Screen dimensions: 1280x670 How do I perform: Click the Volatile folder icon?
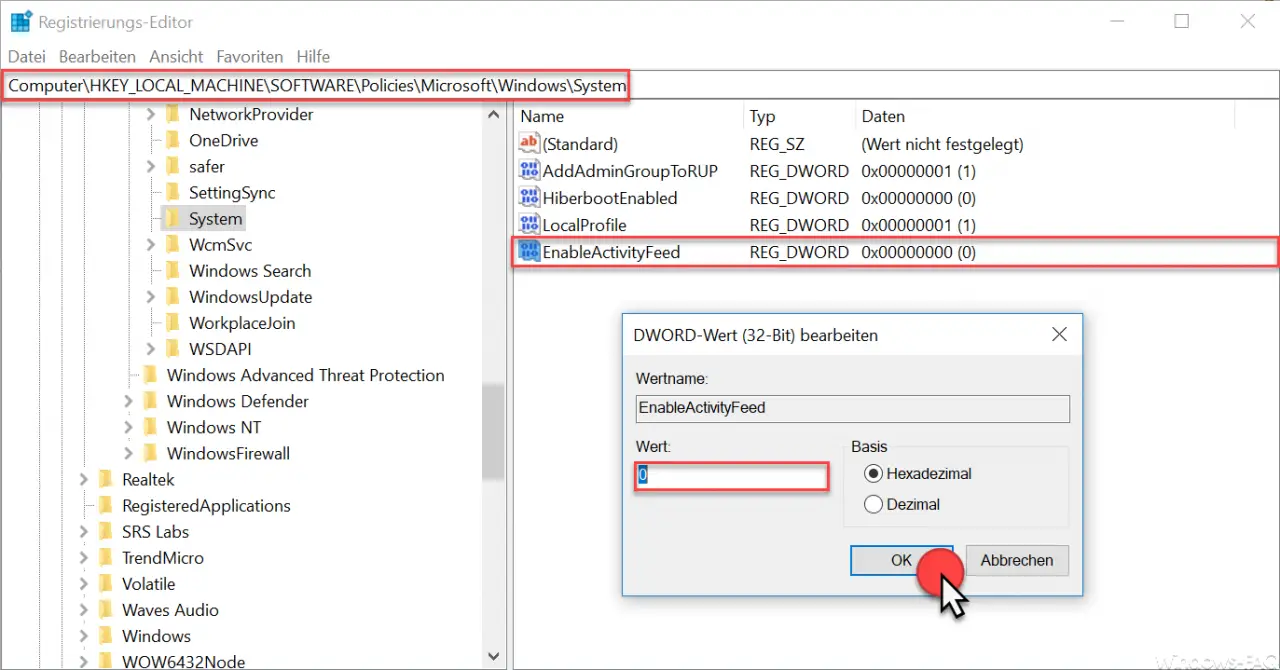click(106, 583)
